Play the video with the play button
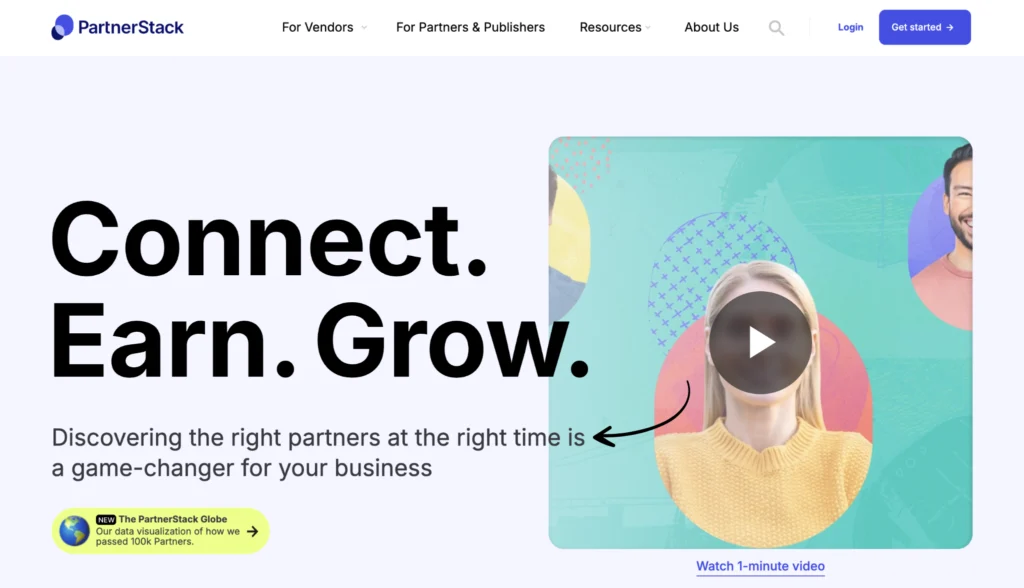Viewport: 1024px width, 588px height. pyautogui.click(x=760, y=342)
